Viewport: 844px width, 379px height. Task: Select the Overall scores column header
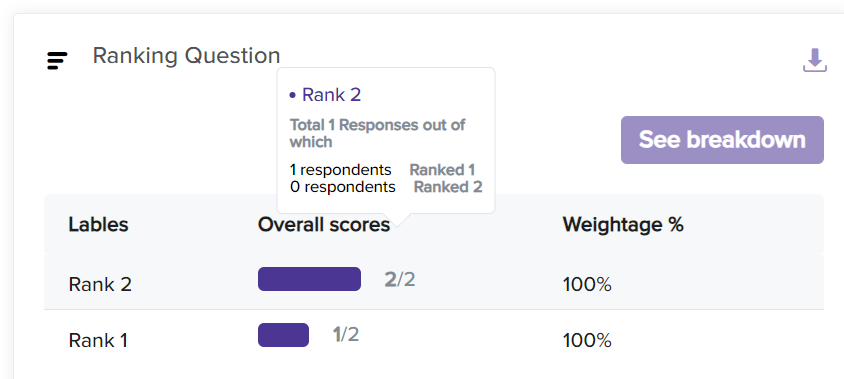tap(323, 224)
